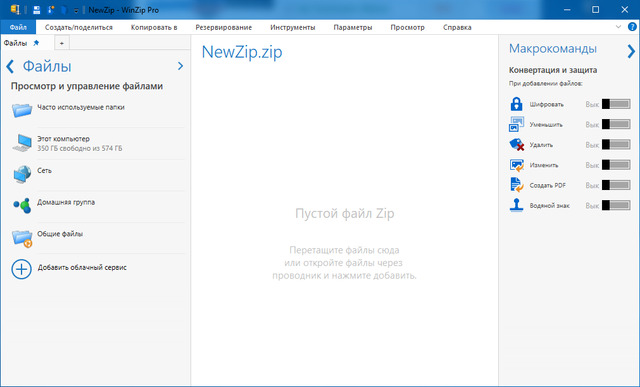Open the Параметры ribbon tab

(x=353, y=27)
